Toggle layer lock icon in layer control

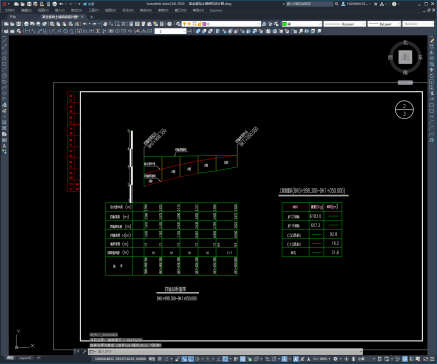click(199, 24)
